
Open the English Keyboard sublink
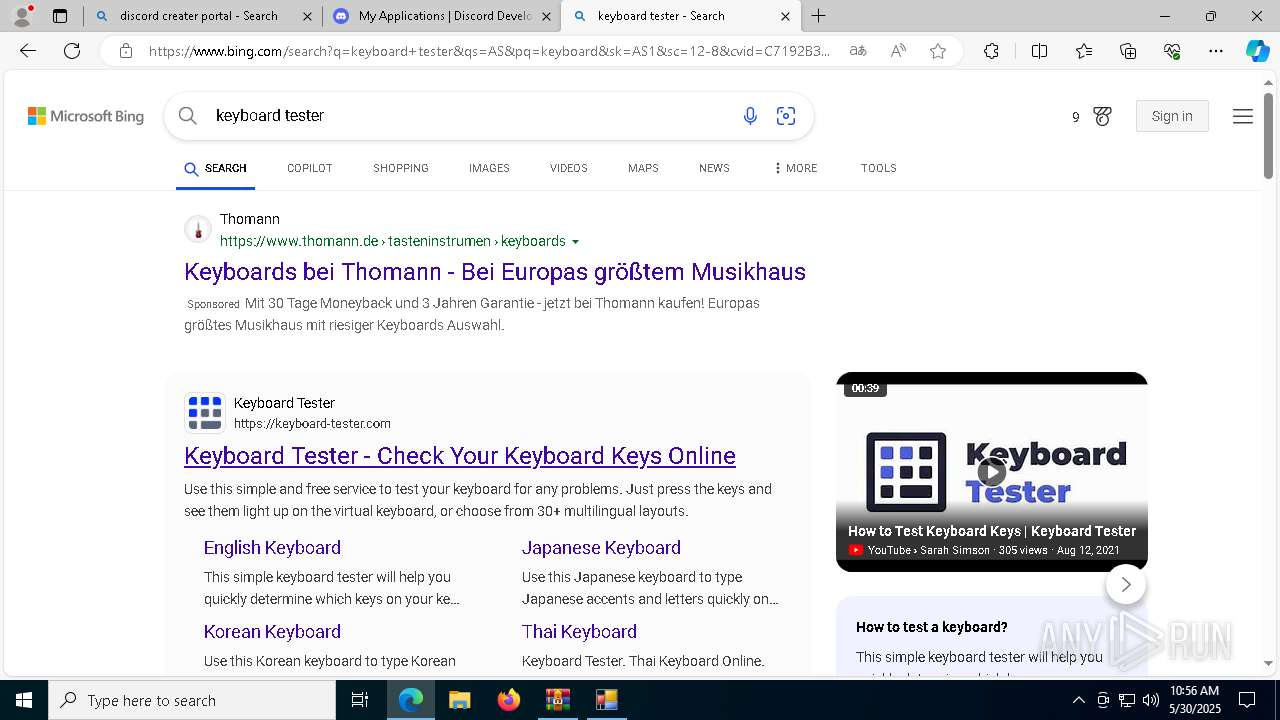tap(272, 548)
